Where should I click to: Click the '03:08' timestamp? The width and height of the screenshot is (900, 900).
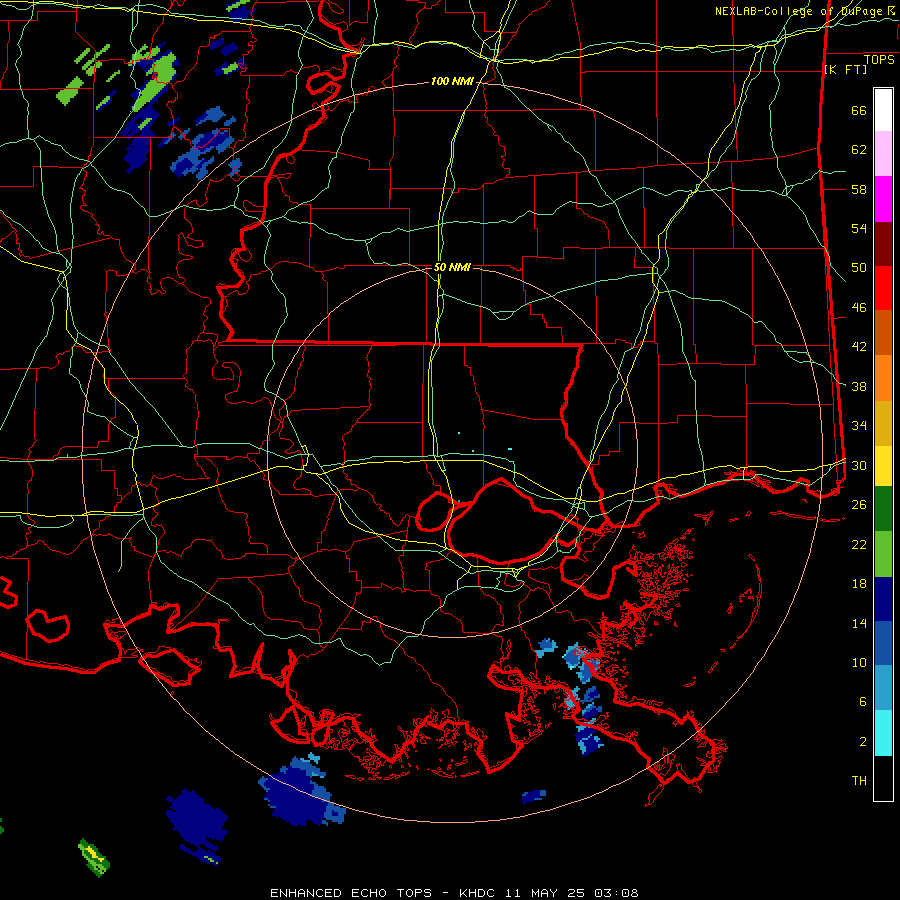616,893
